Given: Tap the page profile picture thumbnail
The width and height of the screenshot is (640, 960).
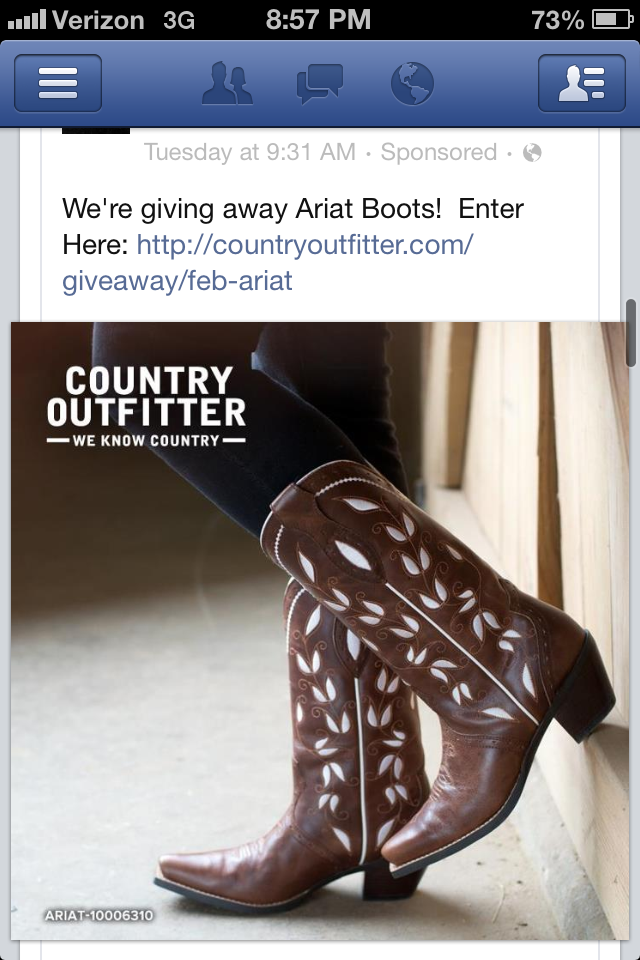Looking at the screenshot, I should (96, 130).
